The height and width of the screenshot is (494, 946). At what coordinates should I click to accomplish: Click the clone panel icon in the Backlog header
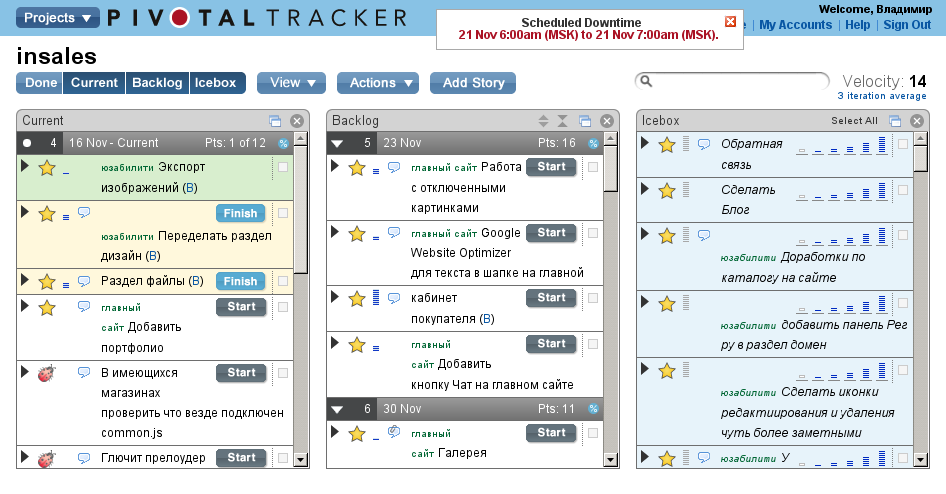coord(585,121)
